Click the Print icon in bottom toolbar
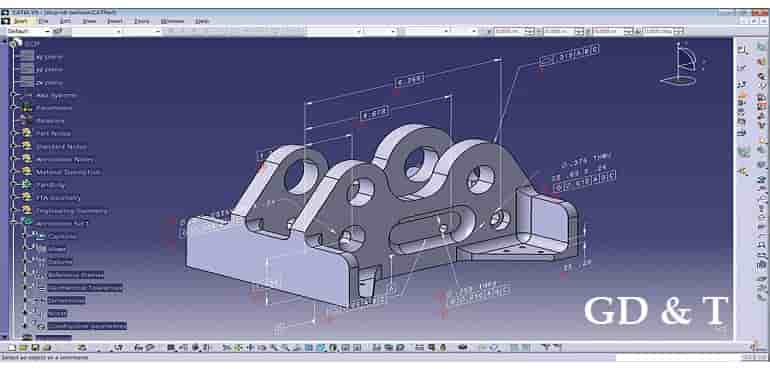This screenshot has height=370, width=770. (x=46, y=348)
